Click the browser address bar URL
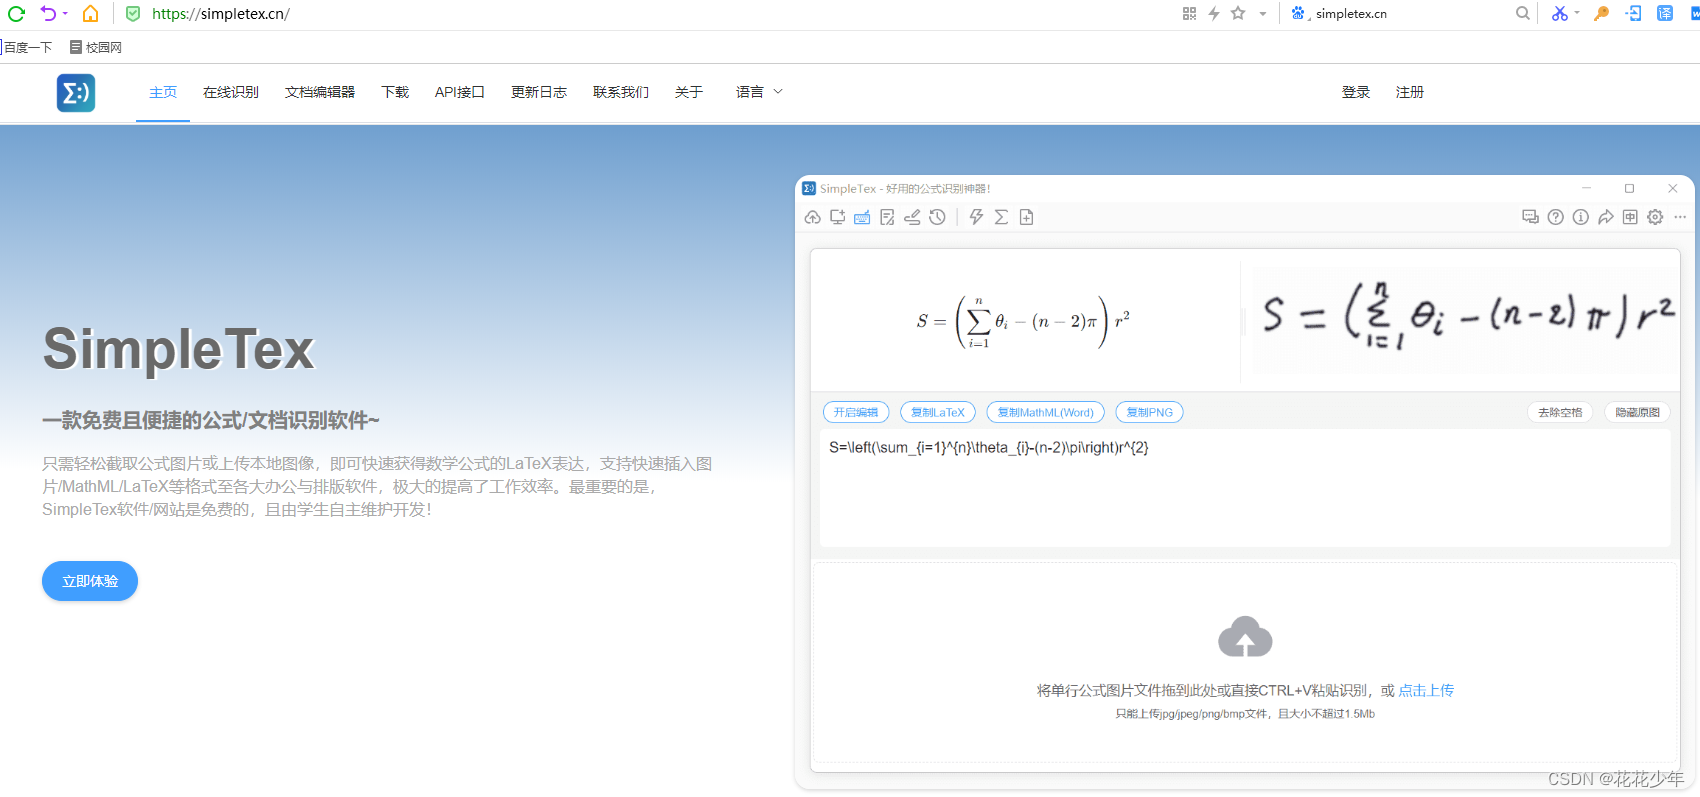Screen dimensions: 1700x797 pos(221,14)
